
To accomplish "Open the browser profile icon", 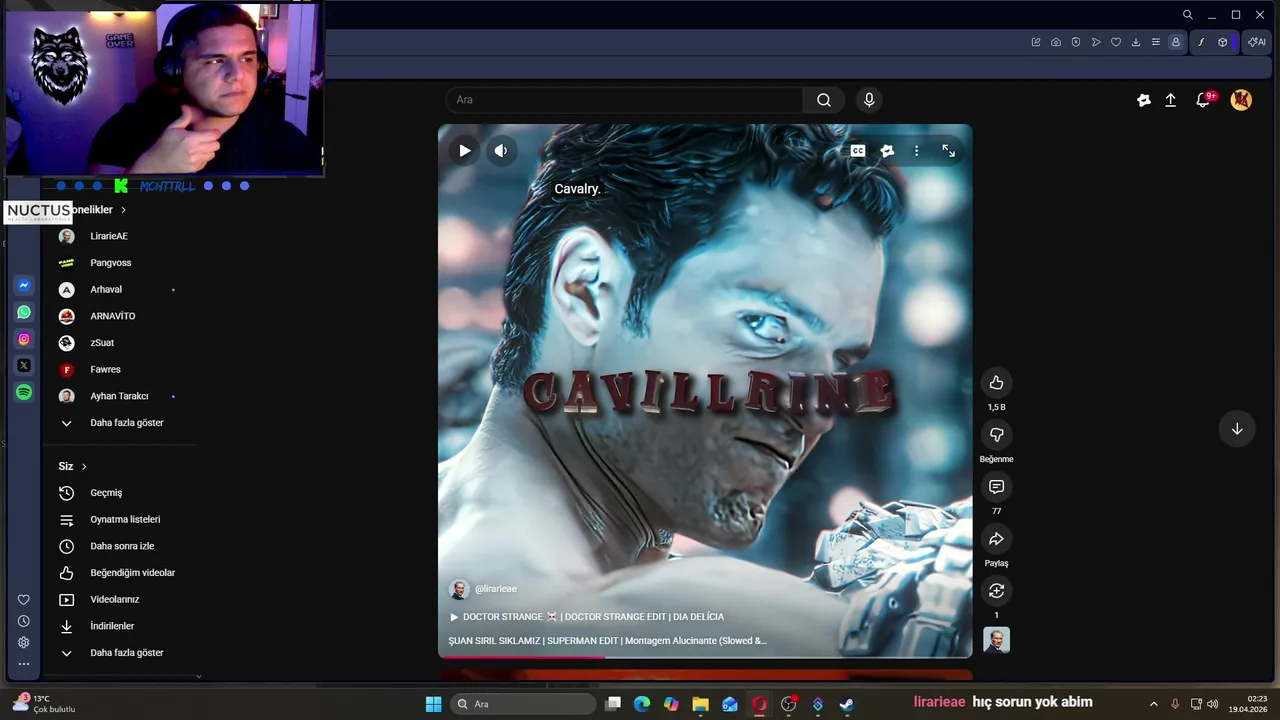I will click(x=1176, y=42).
